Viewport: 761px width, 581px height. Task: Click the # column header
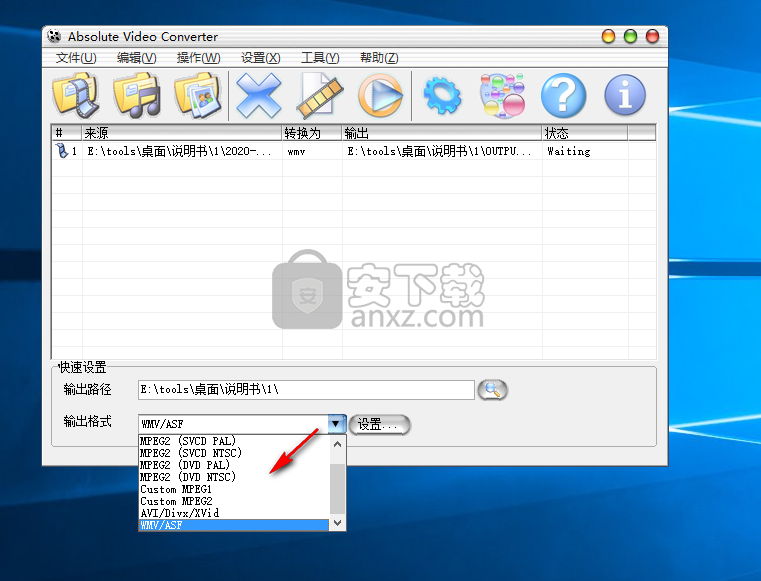click(x=66, y=133)
